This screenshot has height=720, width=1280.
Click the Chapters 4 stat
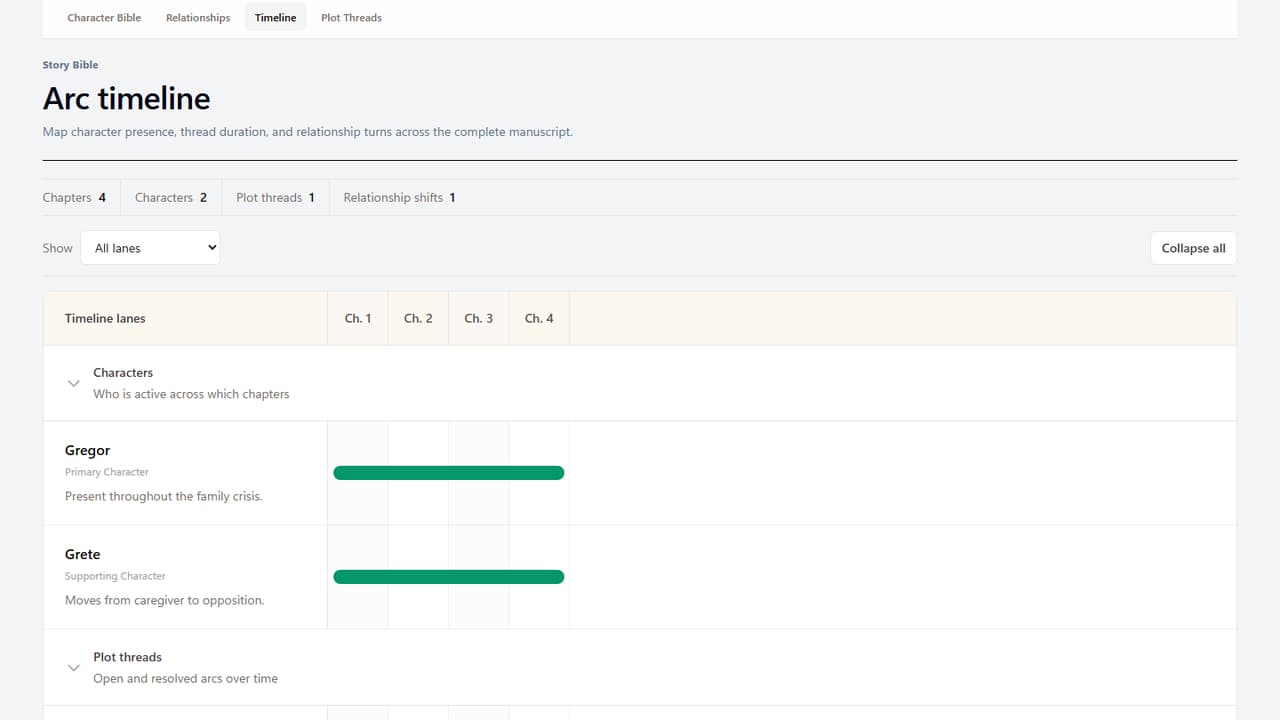(x=74, y=198)
